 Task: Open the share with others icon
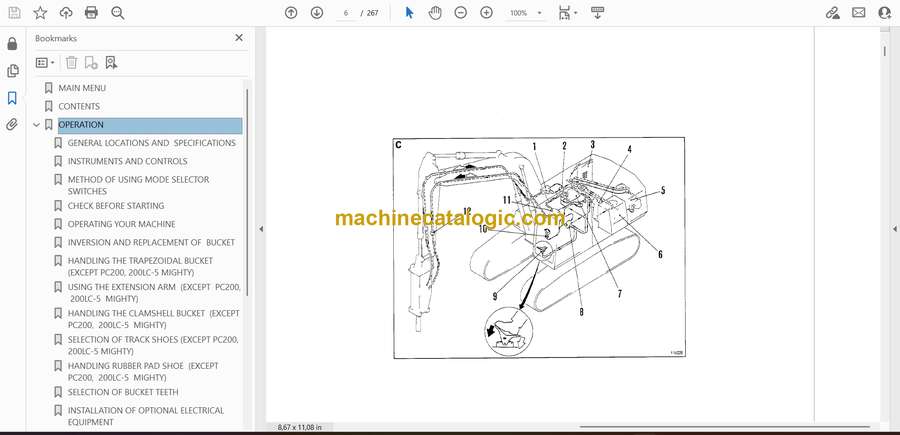click(x=885, y=13)
